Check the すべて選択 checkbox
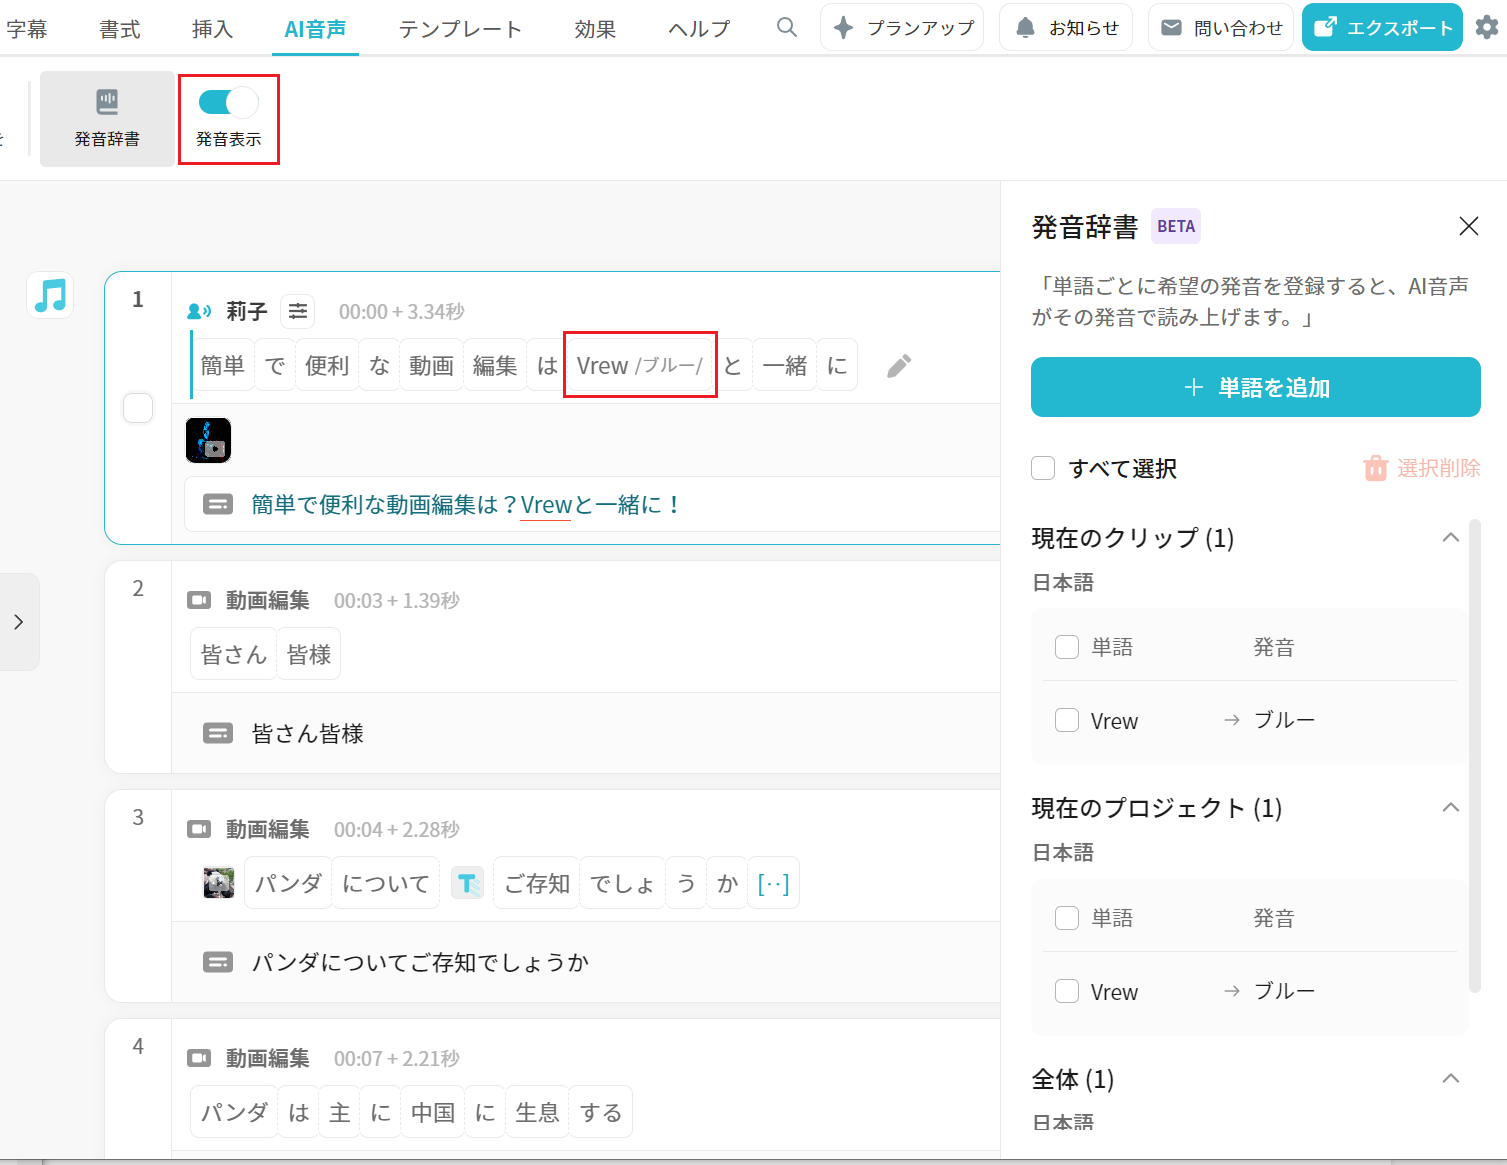1507x1165 pixels. coord(1043,468)
